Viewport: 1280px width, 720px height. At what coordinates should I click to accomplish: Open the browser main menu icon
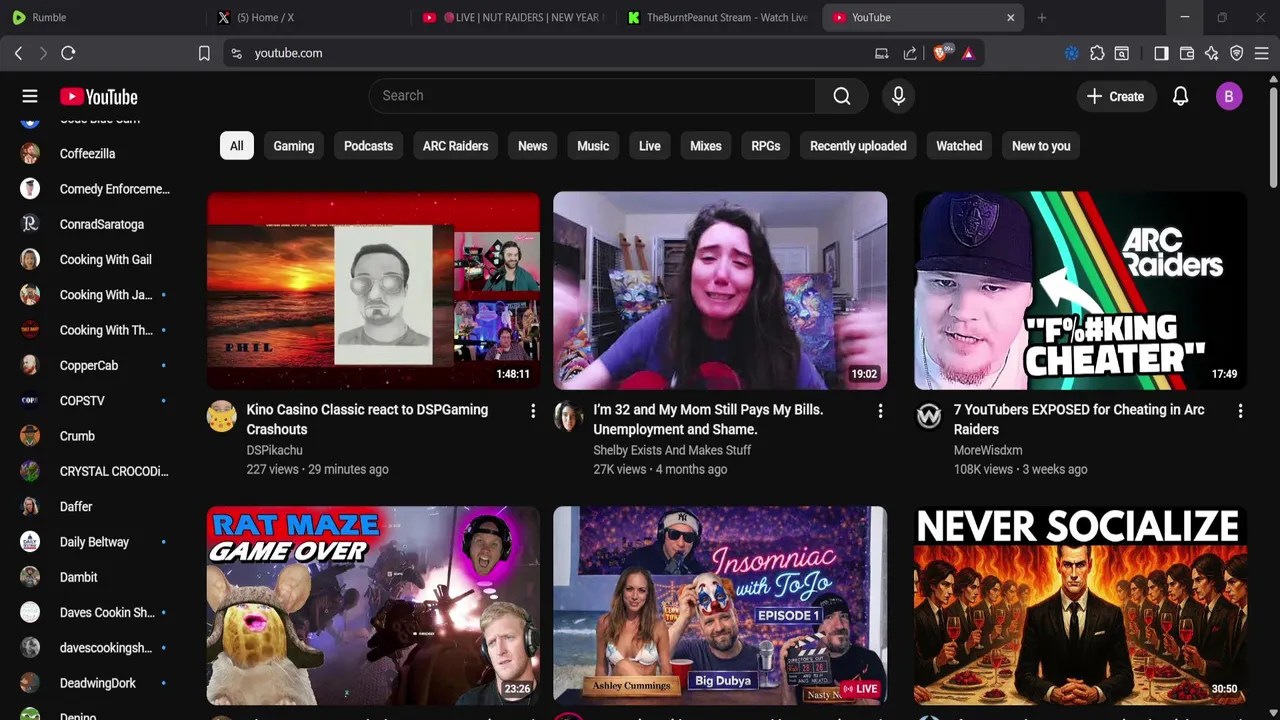[1262, 53]
